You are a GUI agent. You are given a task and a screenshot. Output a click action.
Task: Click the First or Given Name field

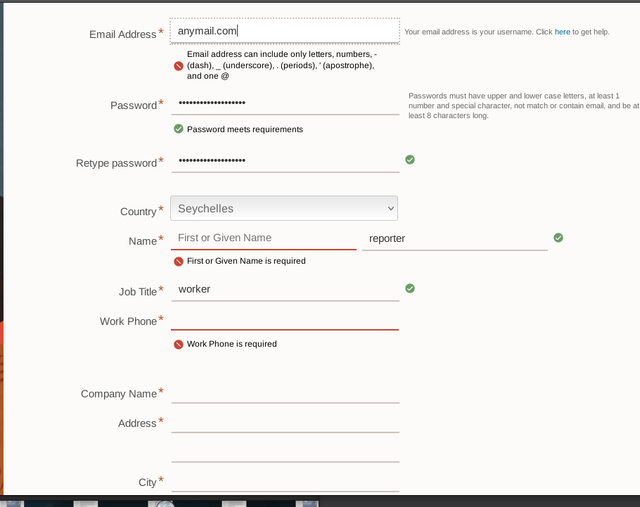click(264, 238)
